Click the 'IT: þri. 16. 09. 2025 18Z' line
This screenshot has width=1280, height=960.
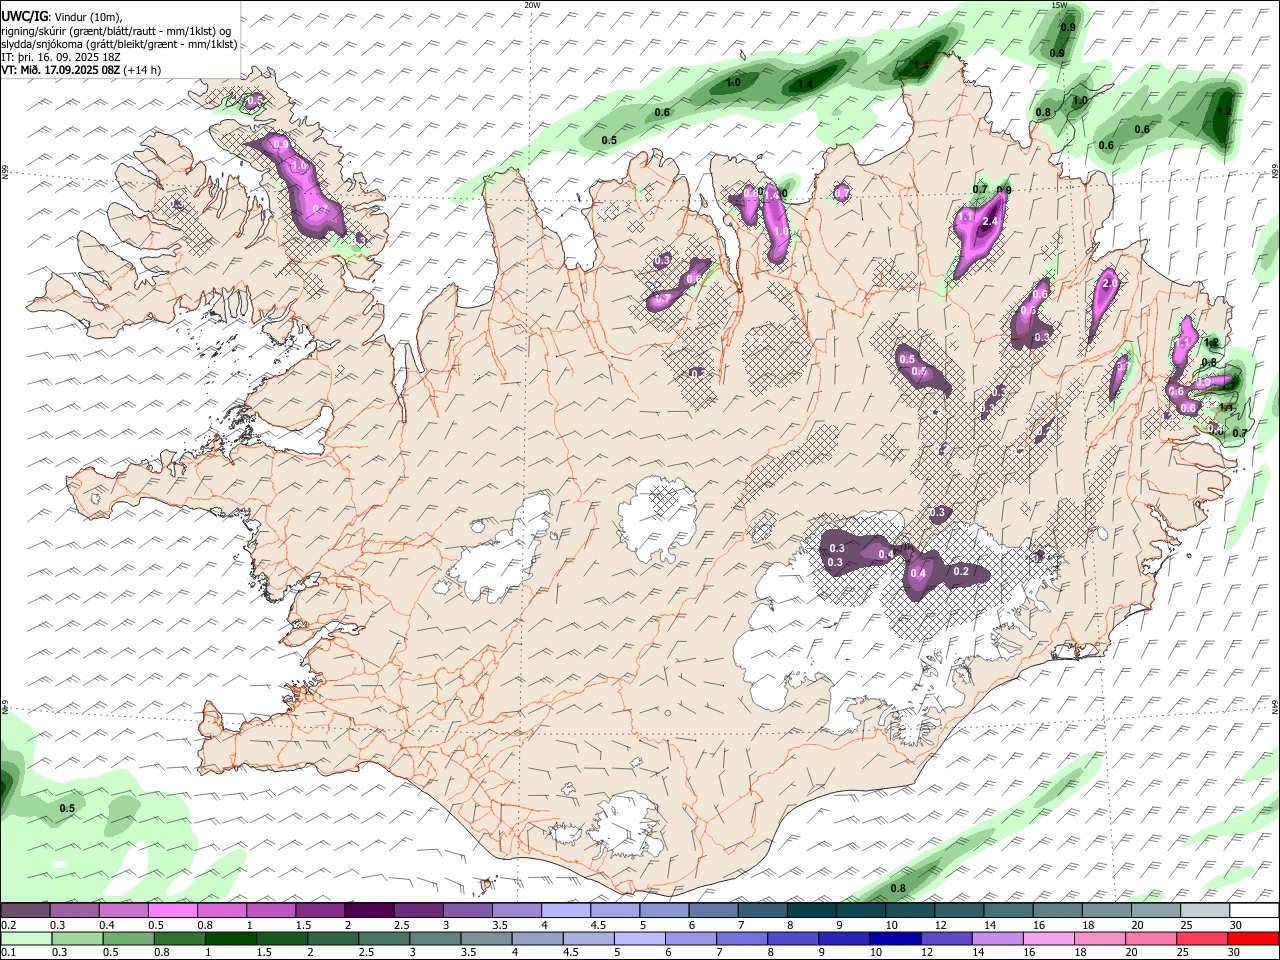point(61,57)
